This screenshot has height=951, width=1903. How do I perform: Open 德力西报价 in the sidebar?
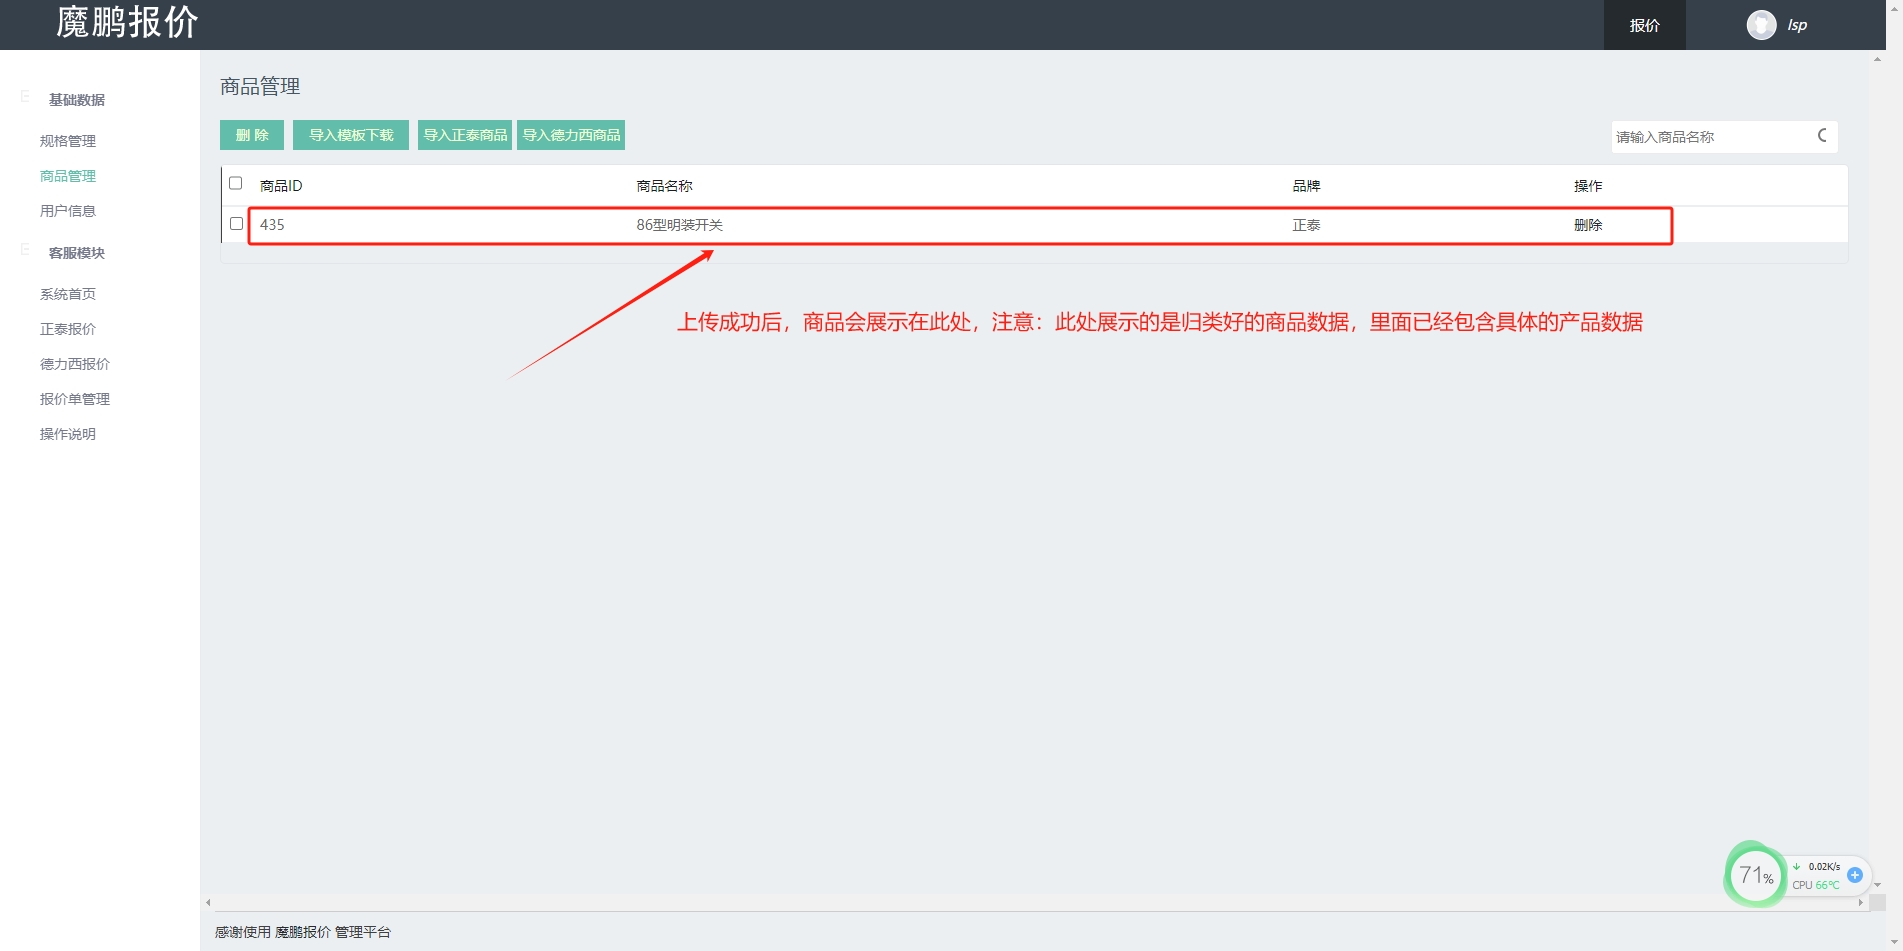tap(75, 364)
